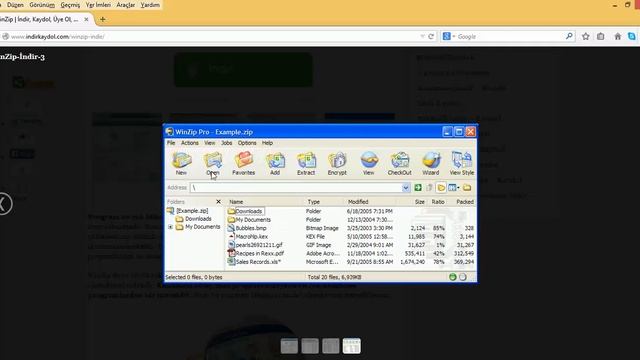Screen dimensions: 640x360
Task: Click the Add files toolbar icon
Action: point(275,163)
